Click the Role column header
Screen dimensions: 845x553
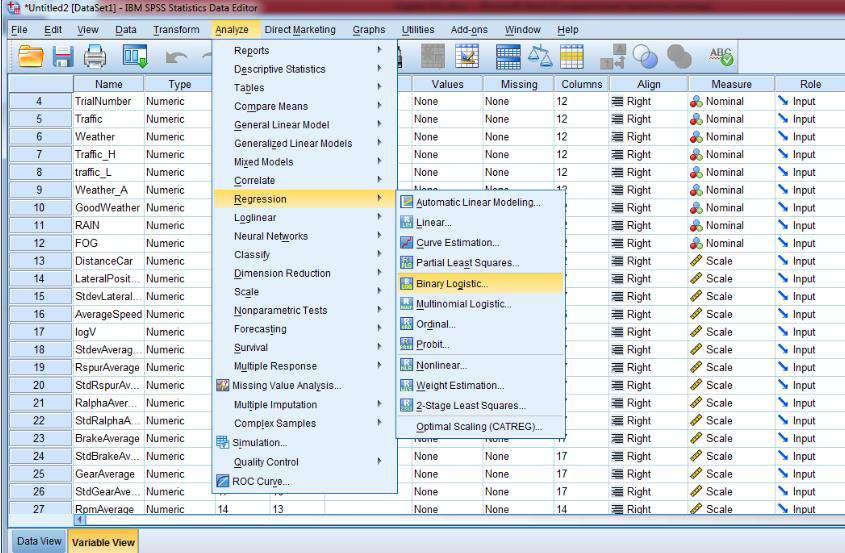(810, 84)
